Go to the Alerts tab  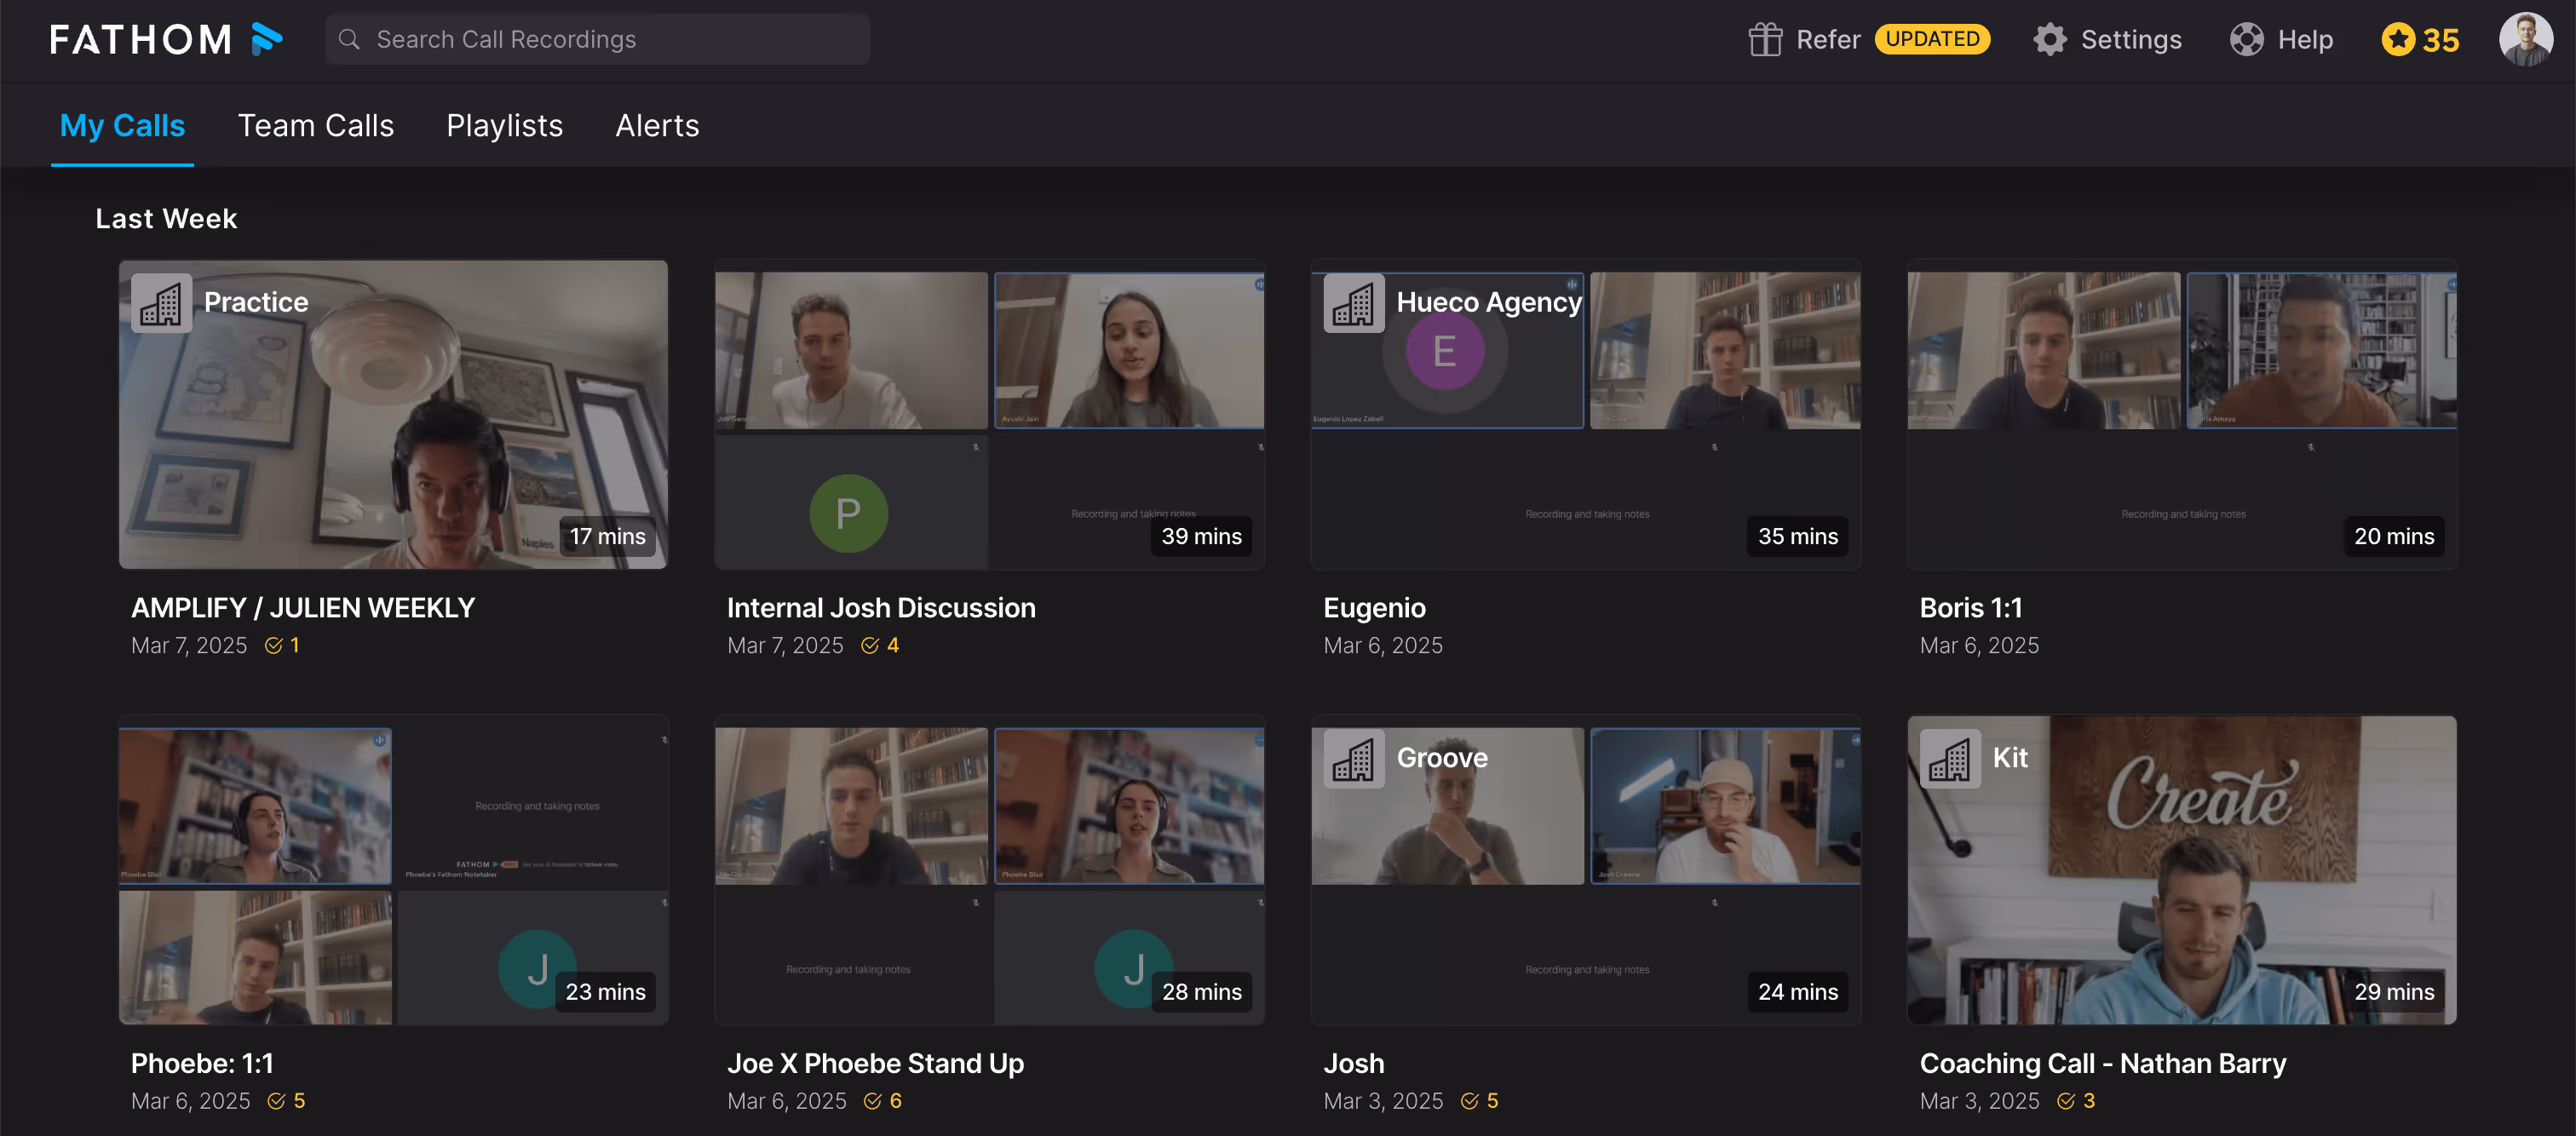pos(657,126)
